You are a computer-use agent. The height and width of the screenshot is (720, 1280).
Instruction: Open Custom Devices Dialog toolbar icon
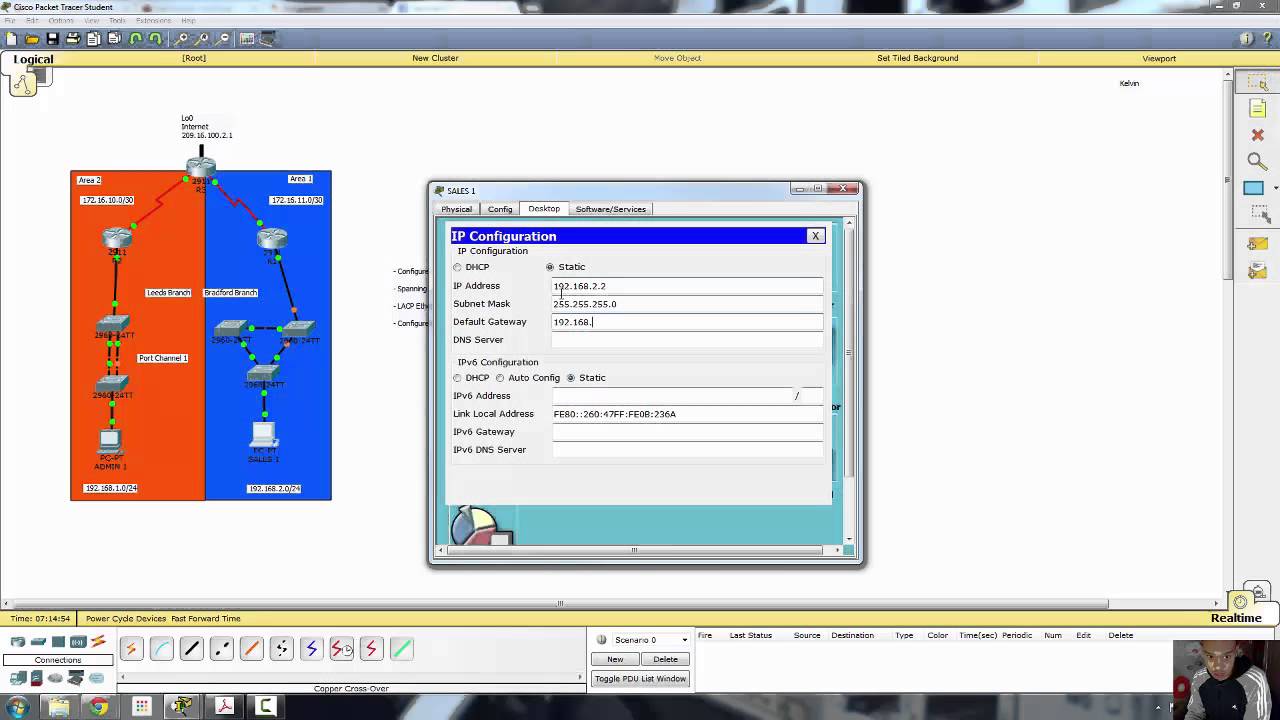(269, 39)
